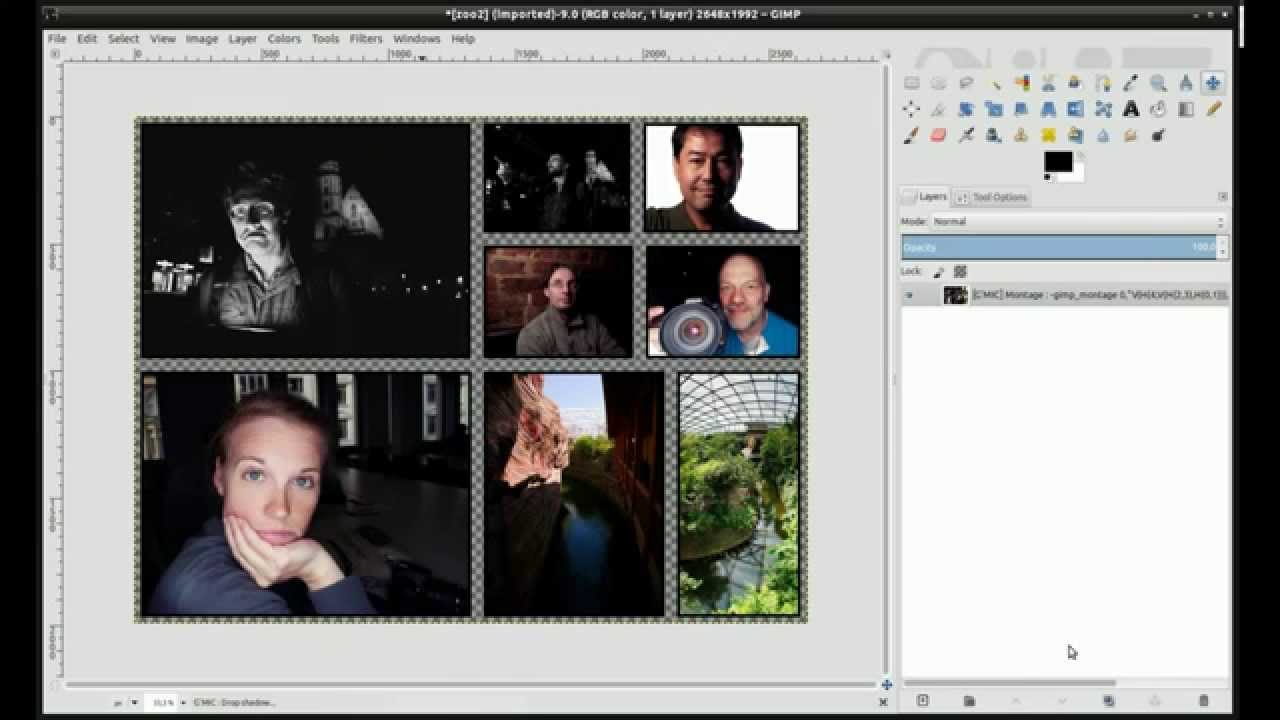Select the Free Select lasso tool
Viewport: 1280px width, 720px height.
pos(966,83)
